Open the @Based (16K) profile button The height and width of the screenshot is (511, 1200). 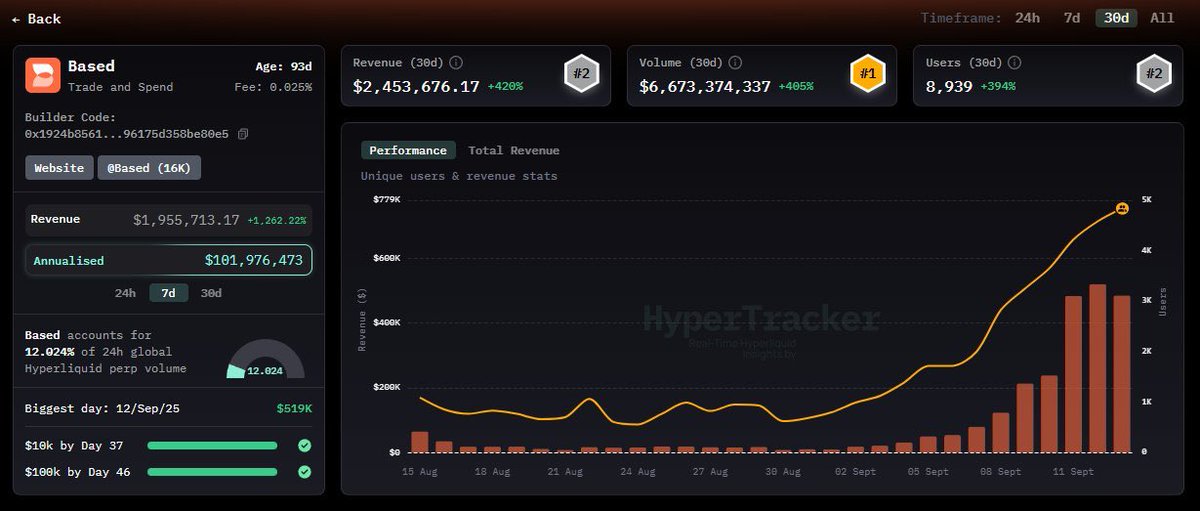pos(149,168)
